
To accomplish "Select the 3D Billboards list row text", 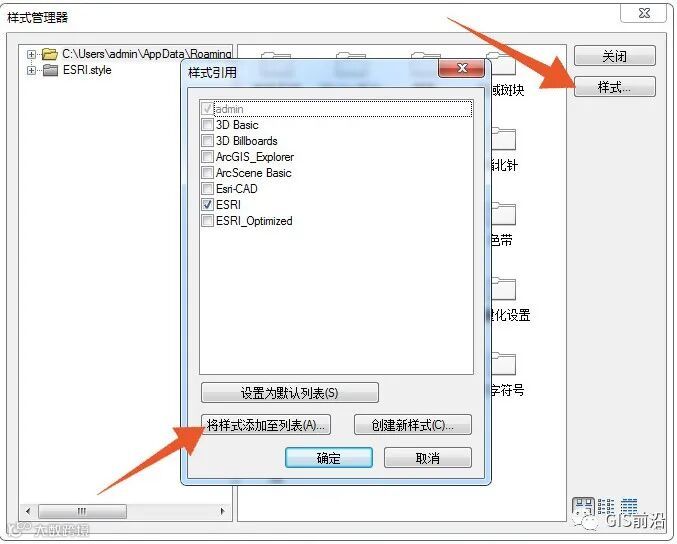I will [x=247, y=141].
